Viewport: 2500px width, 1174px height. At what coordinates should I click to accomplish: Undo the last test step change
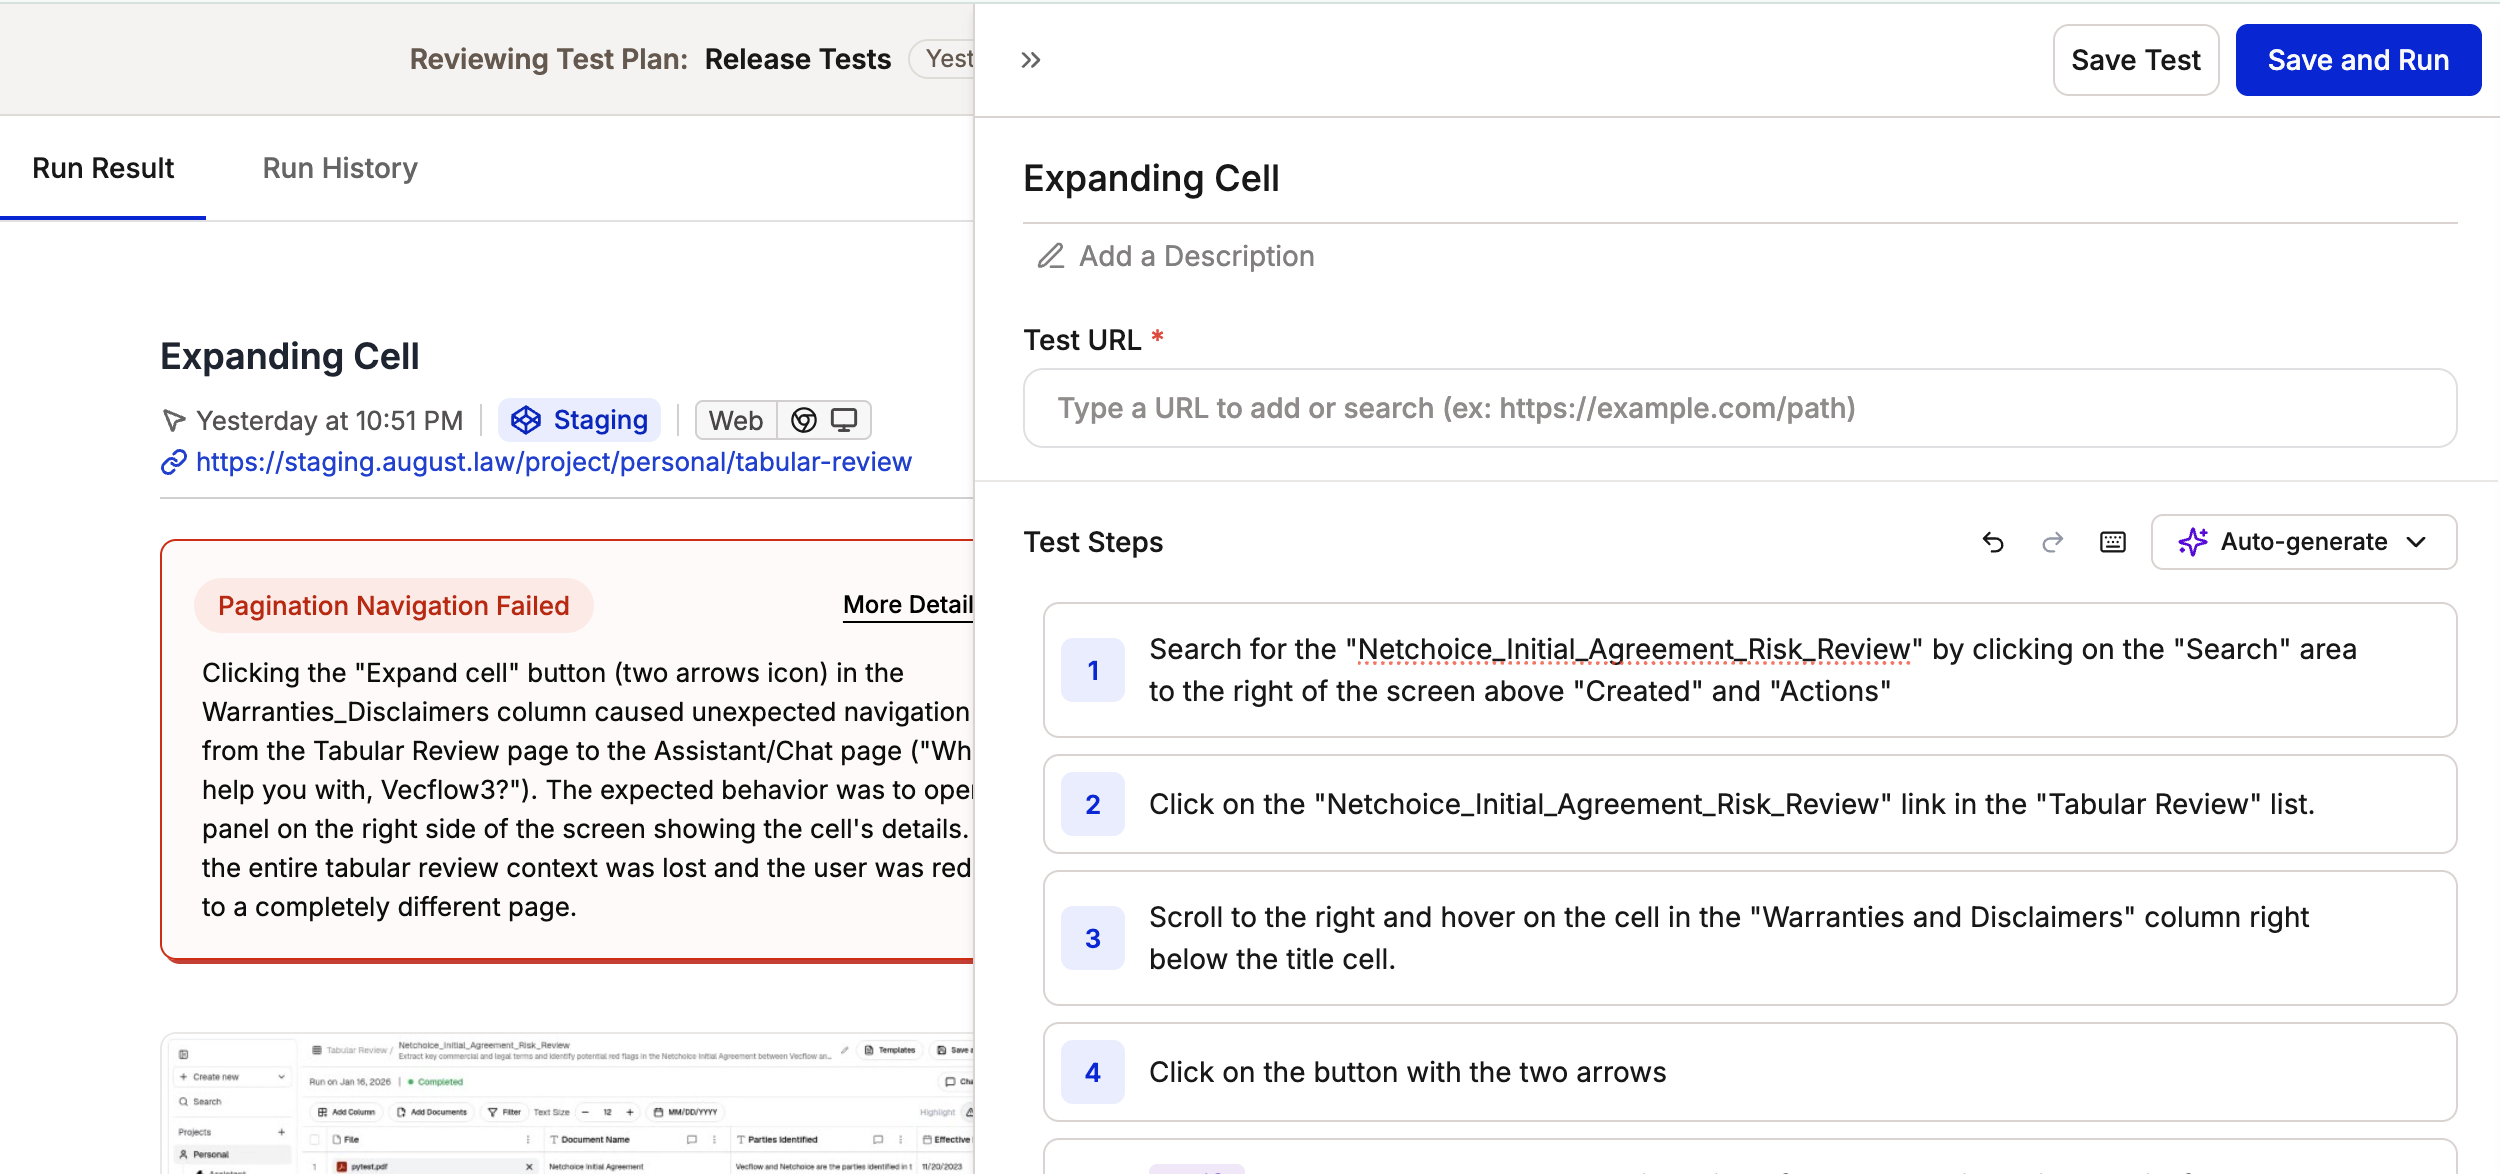click(1993, 542)
